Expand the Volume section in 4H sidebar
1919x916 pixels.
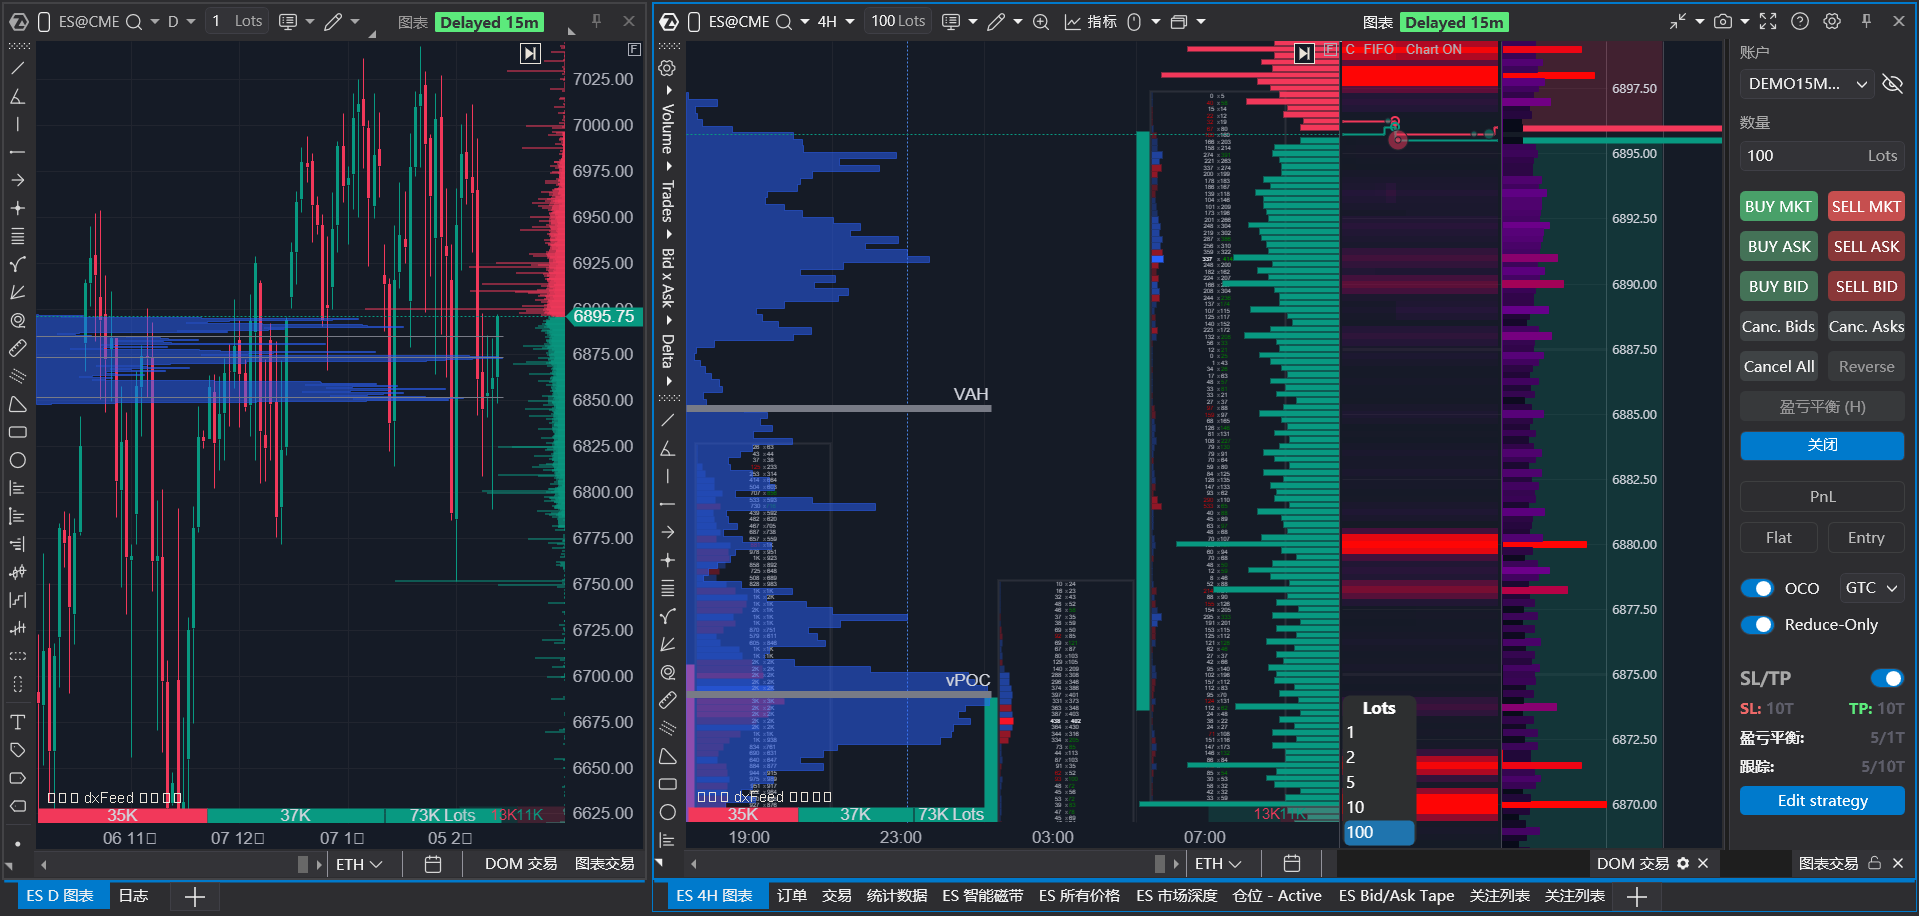point(667,128)
